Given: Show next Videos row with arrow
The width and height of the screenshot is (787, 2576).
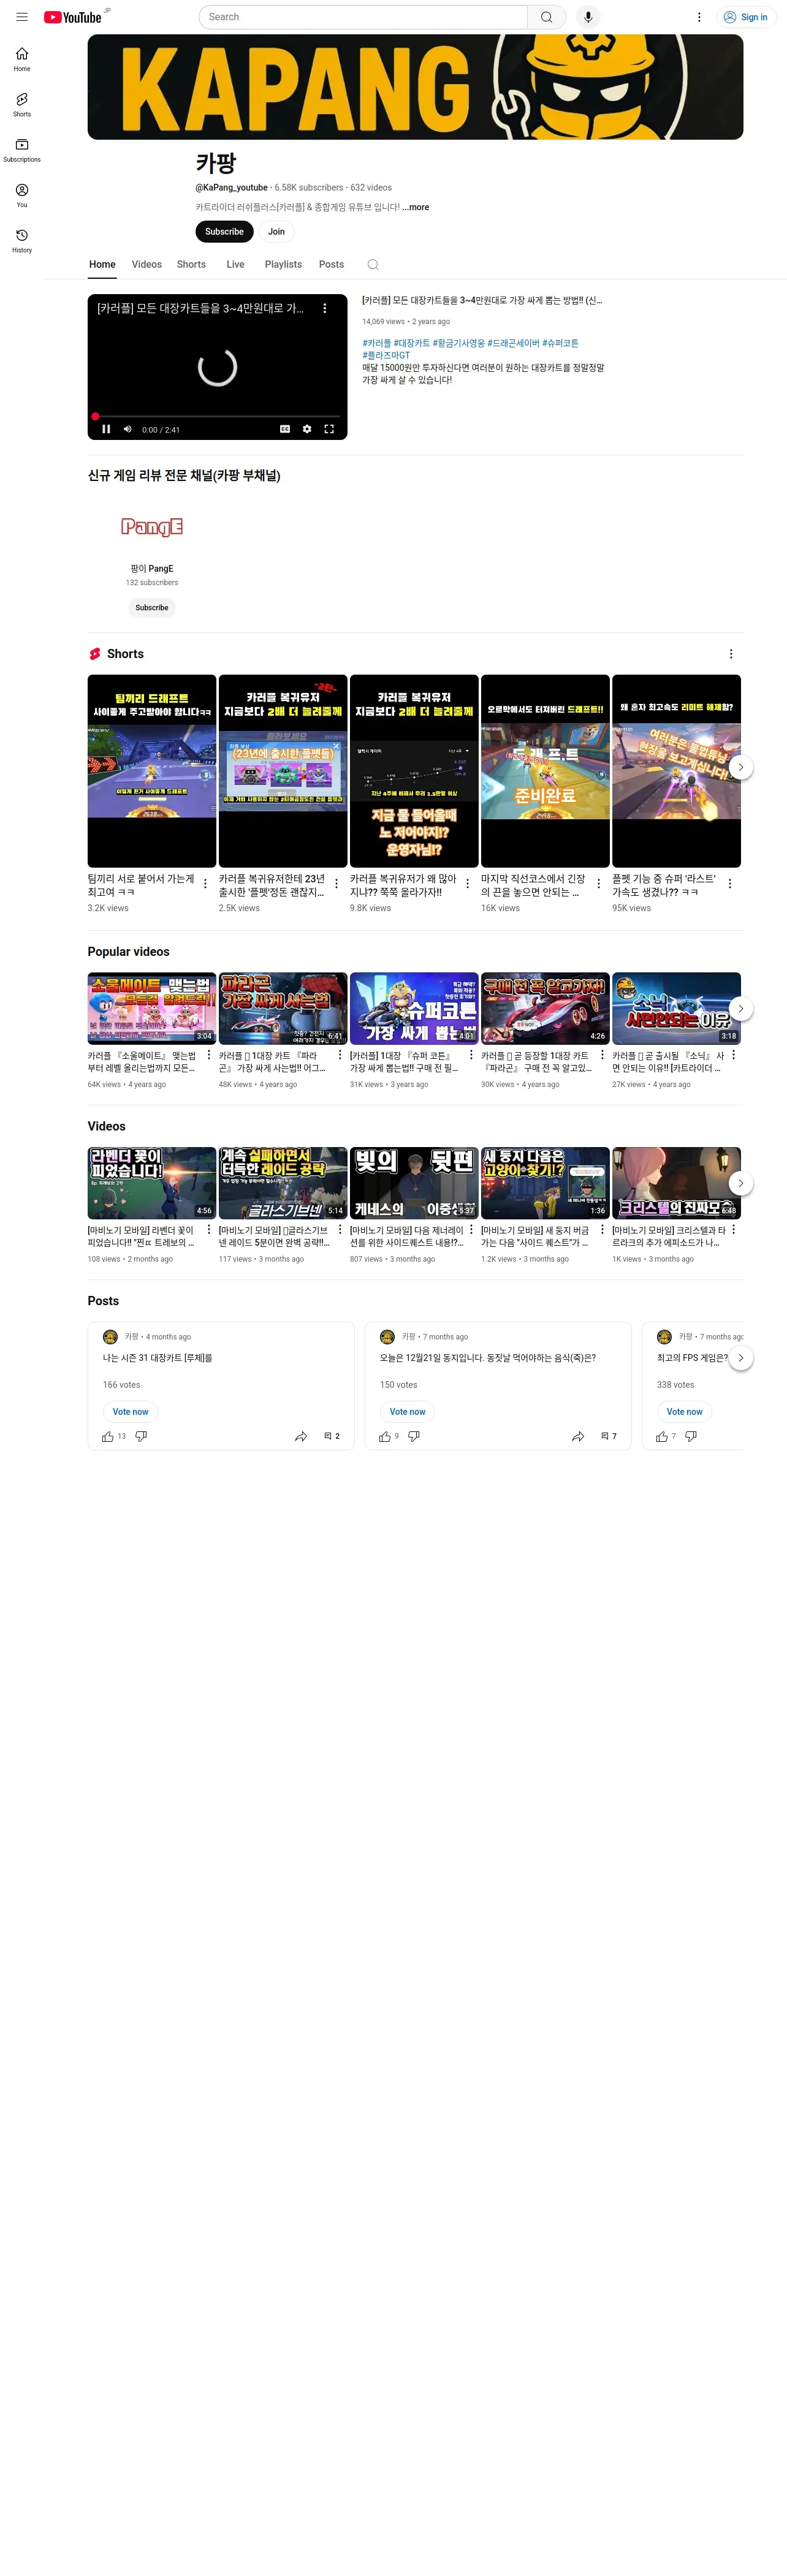Looking at the screenshot, I should (740, 1183).
